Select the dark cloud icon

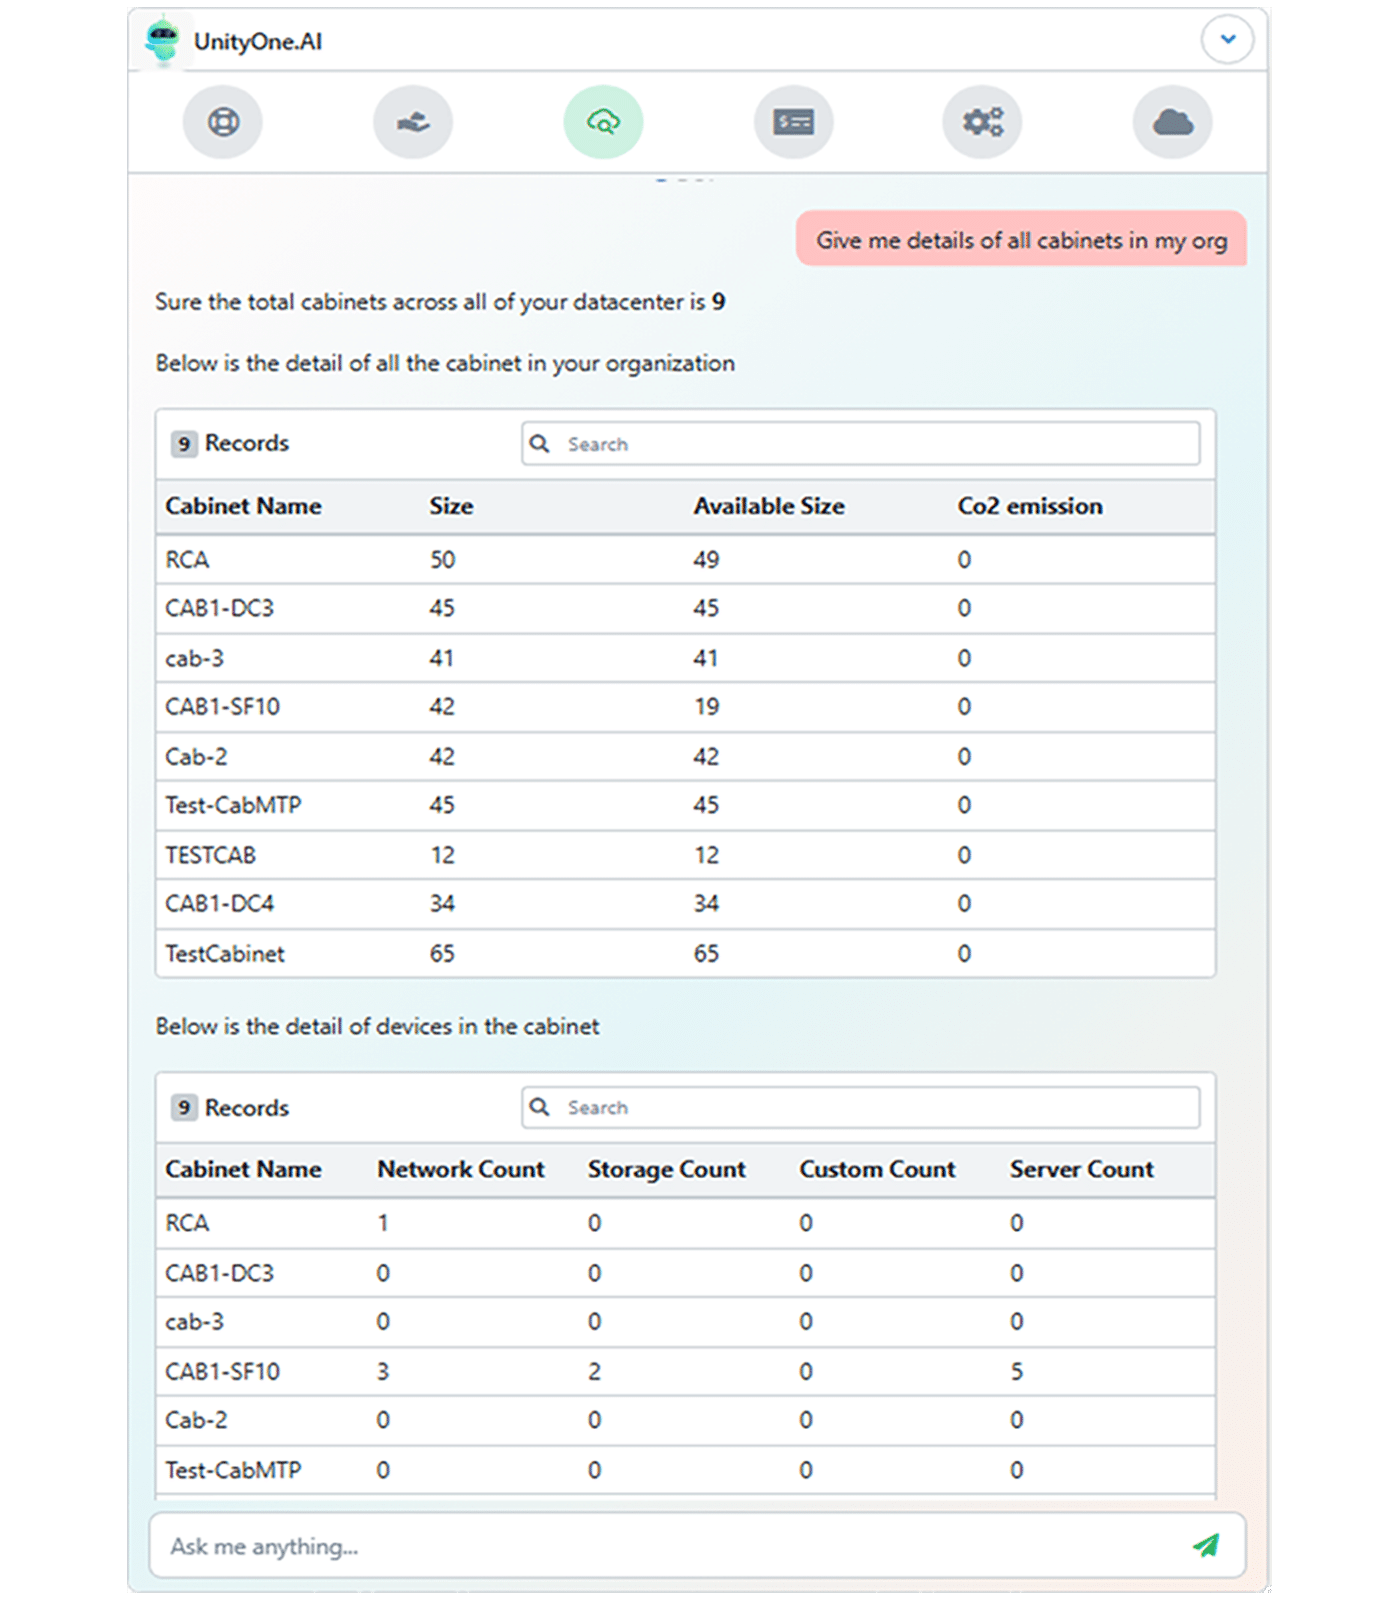click(1172, 122)
